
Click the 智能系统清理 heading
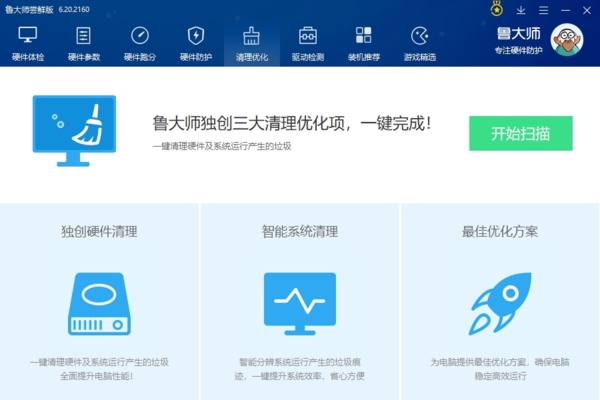click(x=300, y=232)
